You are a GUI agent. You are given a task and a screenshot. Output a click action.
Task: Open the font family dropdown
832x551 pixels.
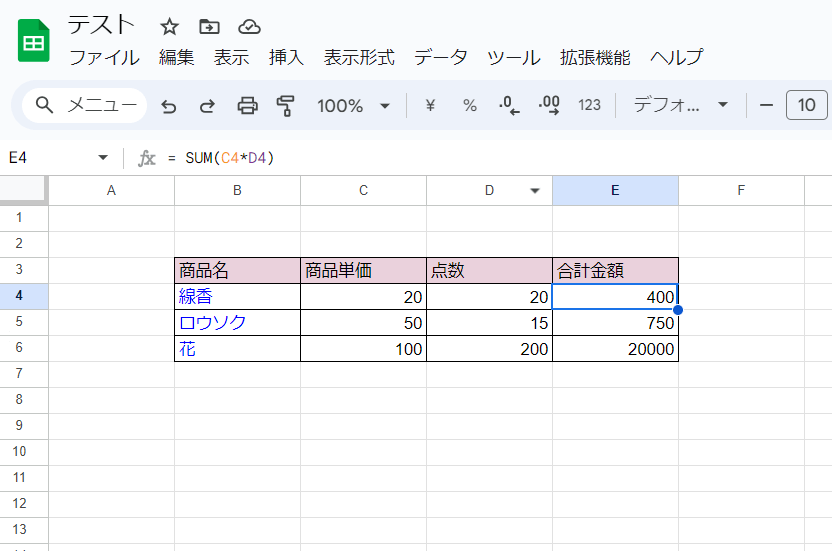click(680, 105)
